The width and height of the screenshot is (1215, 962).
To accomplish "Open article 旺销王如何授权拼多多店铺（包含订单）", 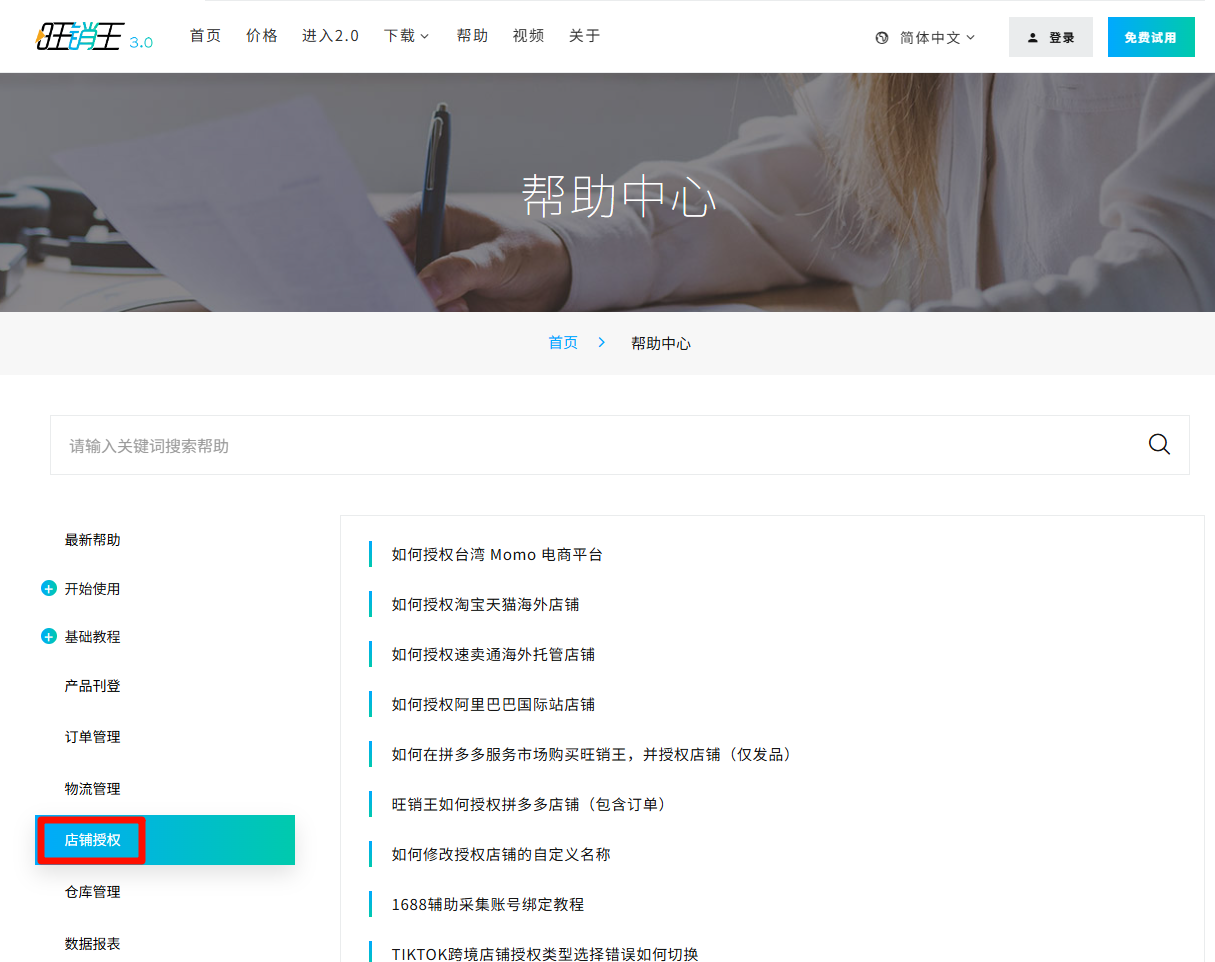I will [531, 805].
